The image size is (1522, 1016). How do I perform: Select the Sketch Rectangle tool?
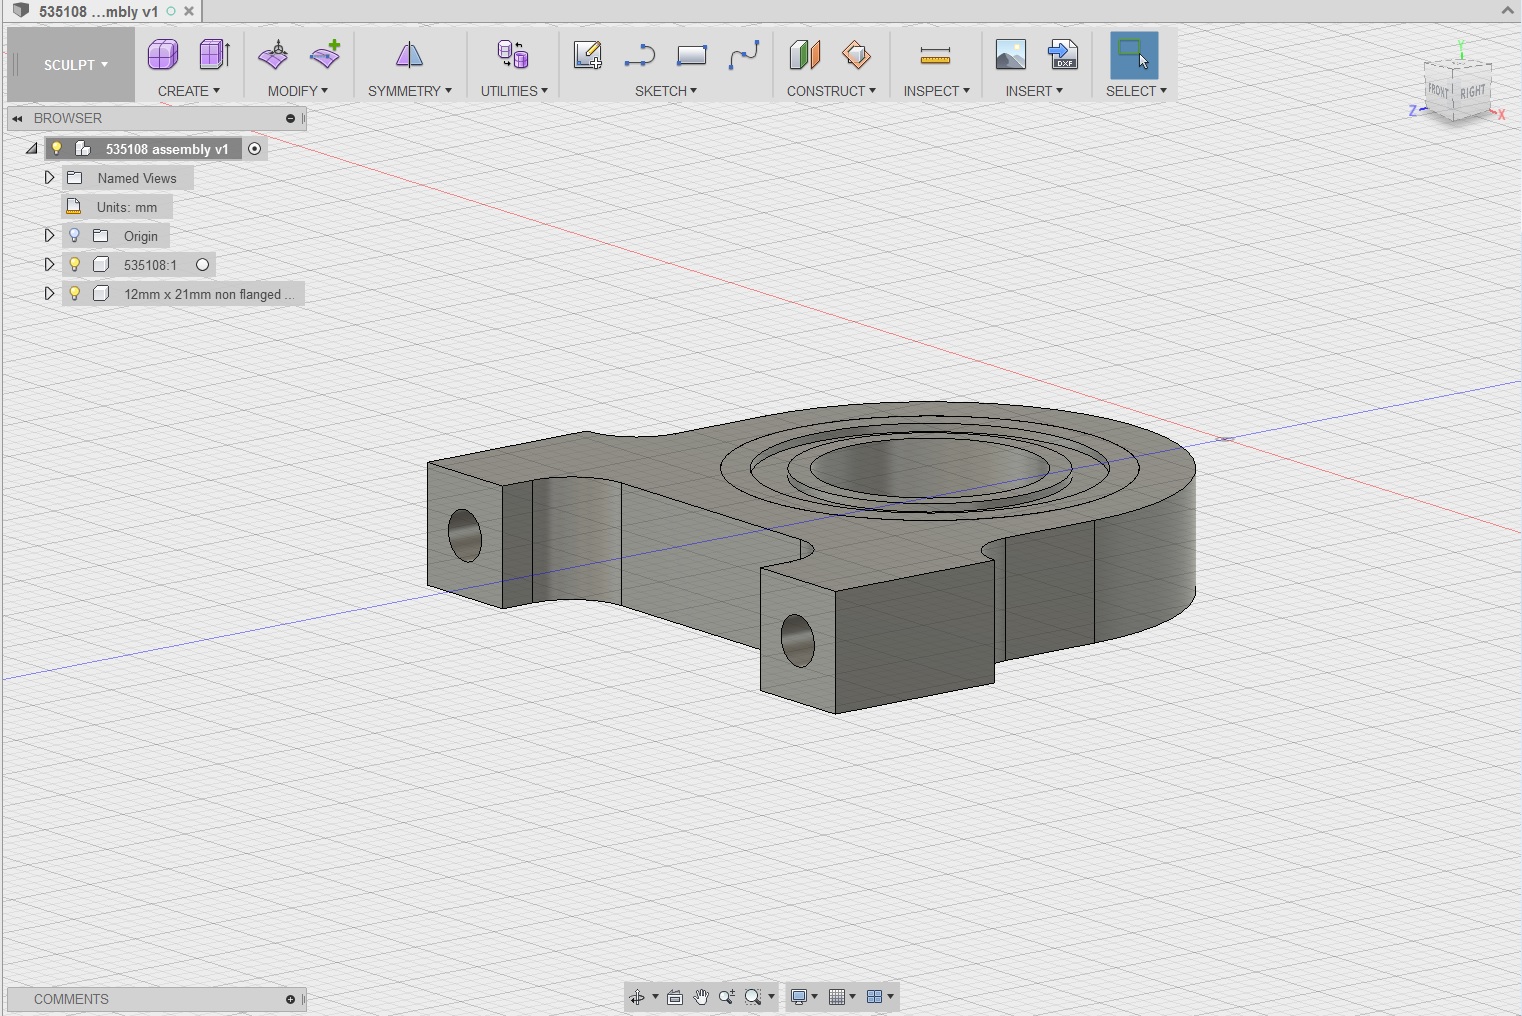point(692,55)
